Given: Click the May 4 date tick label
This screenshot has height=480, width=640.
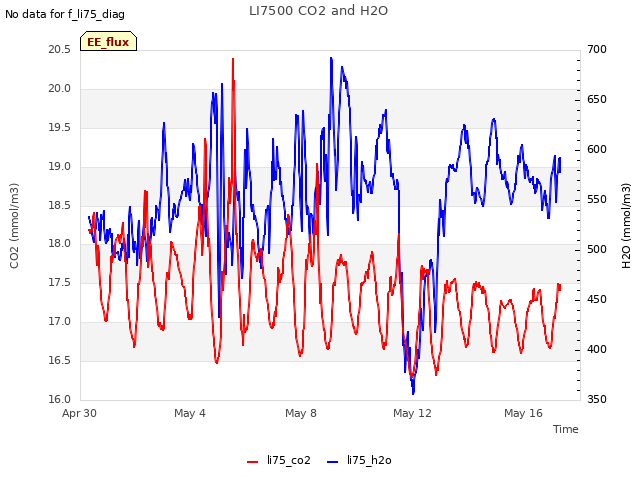Looking at the screenshot, I should tap(190, 413).
